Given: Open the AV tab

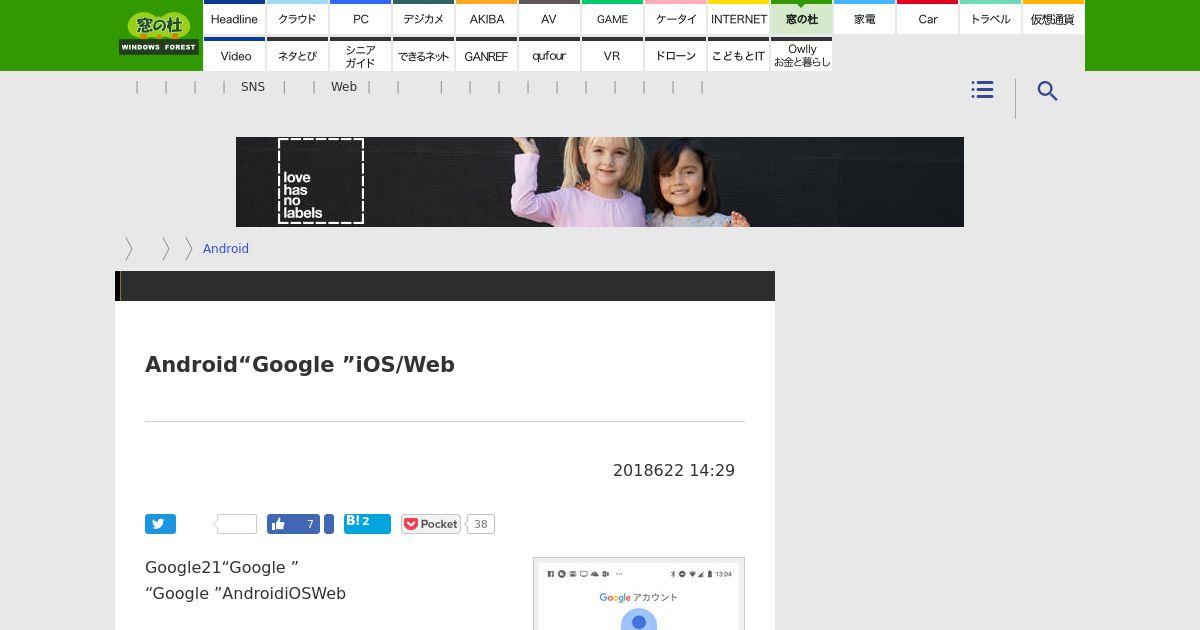Looking at the screenshot, I should (549, 18).
